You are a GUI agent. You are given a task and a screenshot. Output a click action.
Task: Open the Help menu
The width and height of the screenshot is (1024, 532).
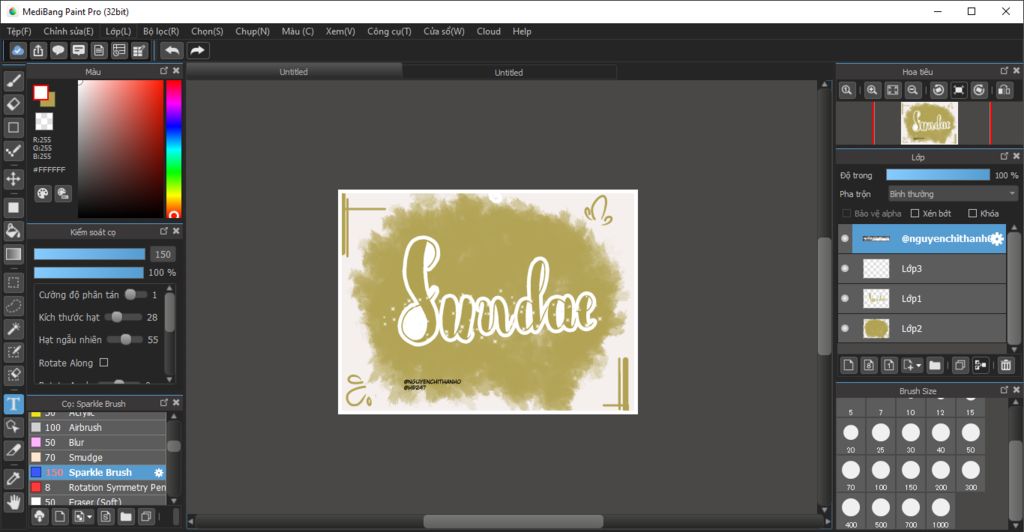click(x=522, y=31)
